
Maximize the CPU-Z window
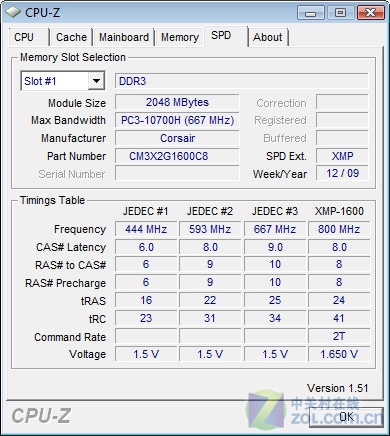tap(340, 13)
